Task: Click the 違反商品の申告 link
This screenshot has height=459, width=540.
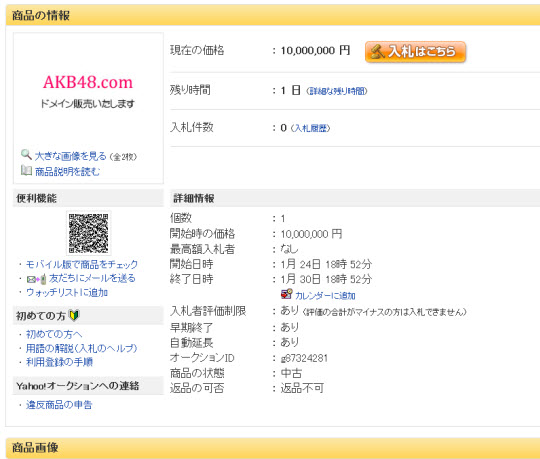Action: point(59,405)
